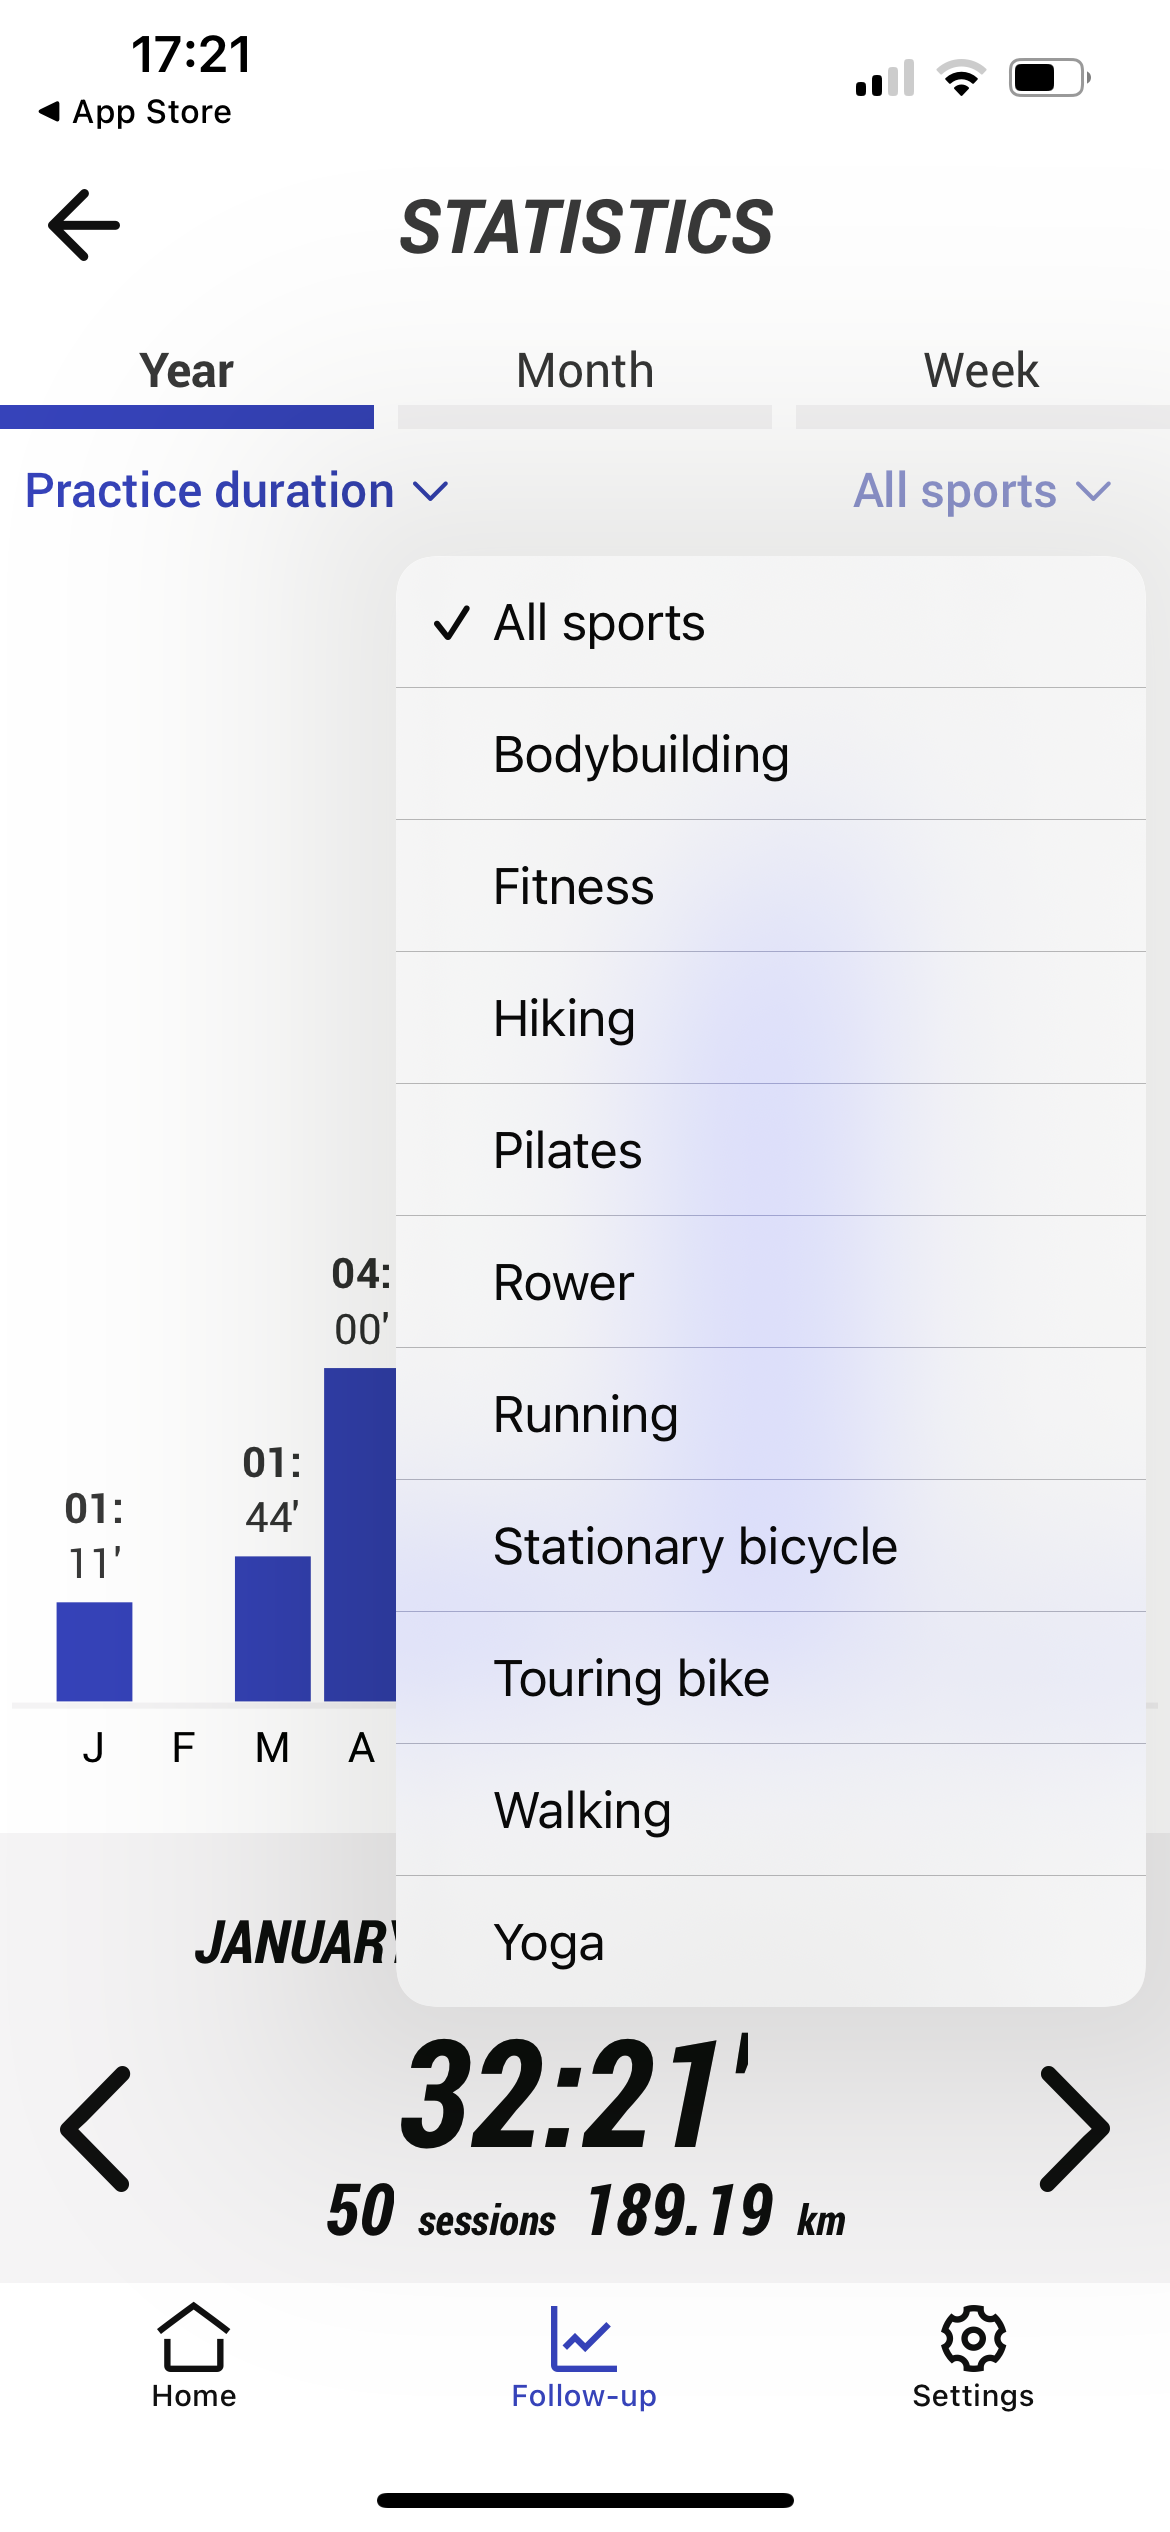The height and width of the screenshot is (2532, 1170).
Task: Select the Year tab
Action: click(187, 372)
